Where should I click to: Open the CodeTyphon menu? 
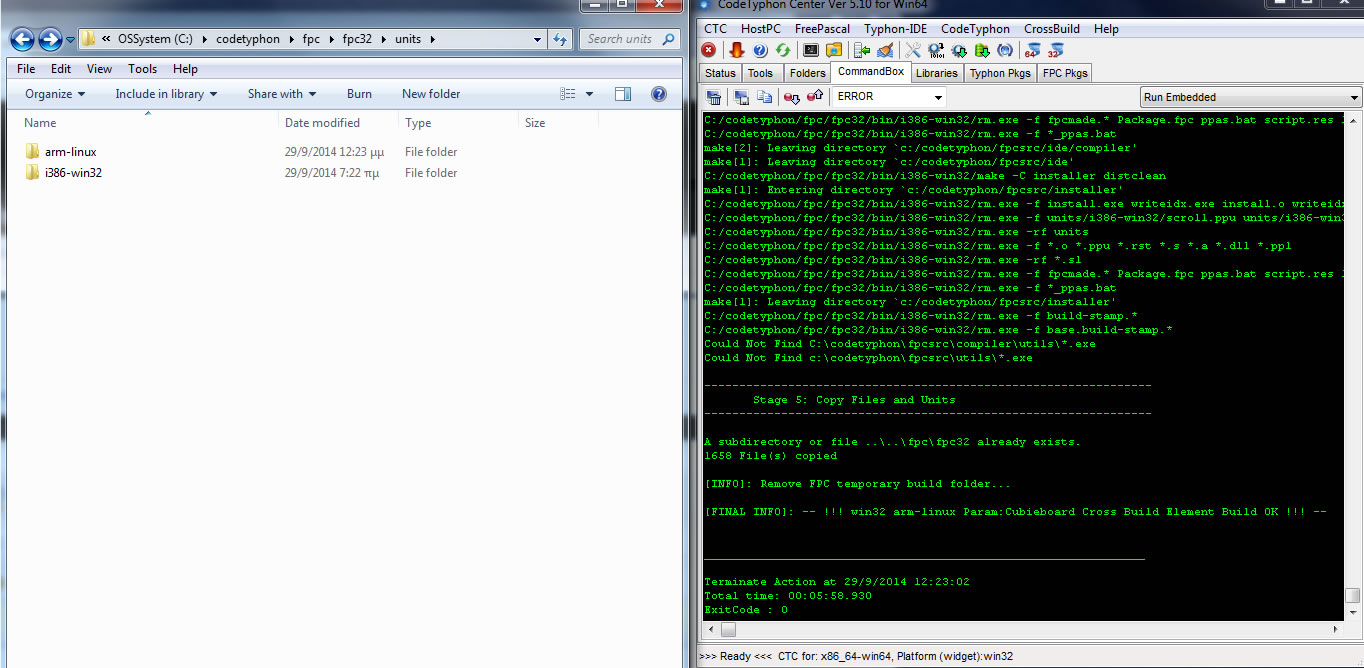coord(976,29)
